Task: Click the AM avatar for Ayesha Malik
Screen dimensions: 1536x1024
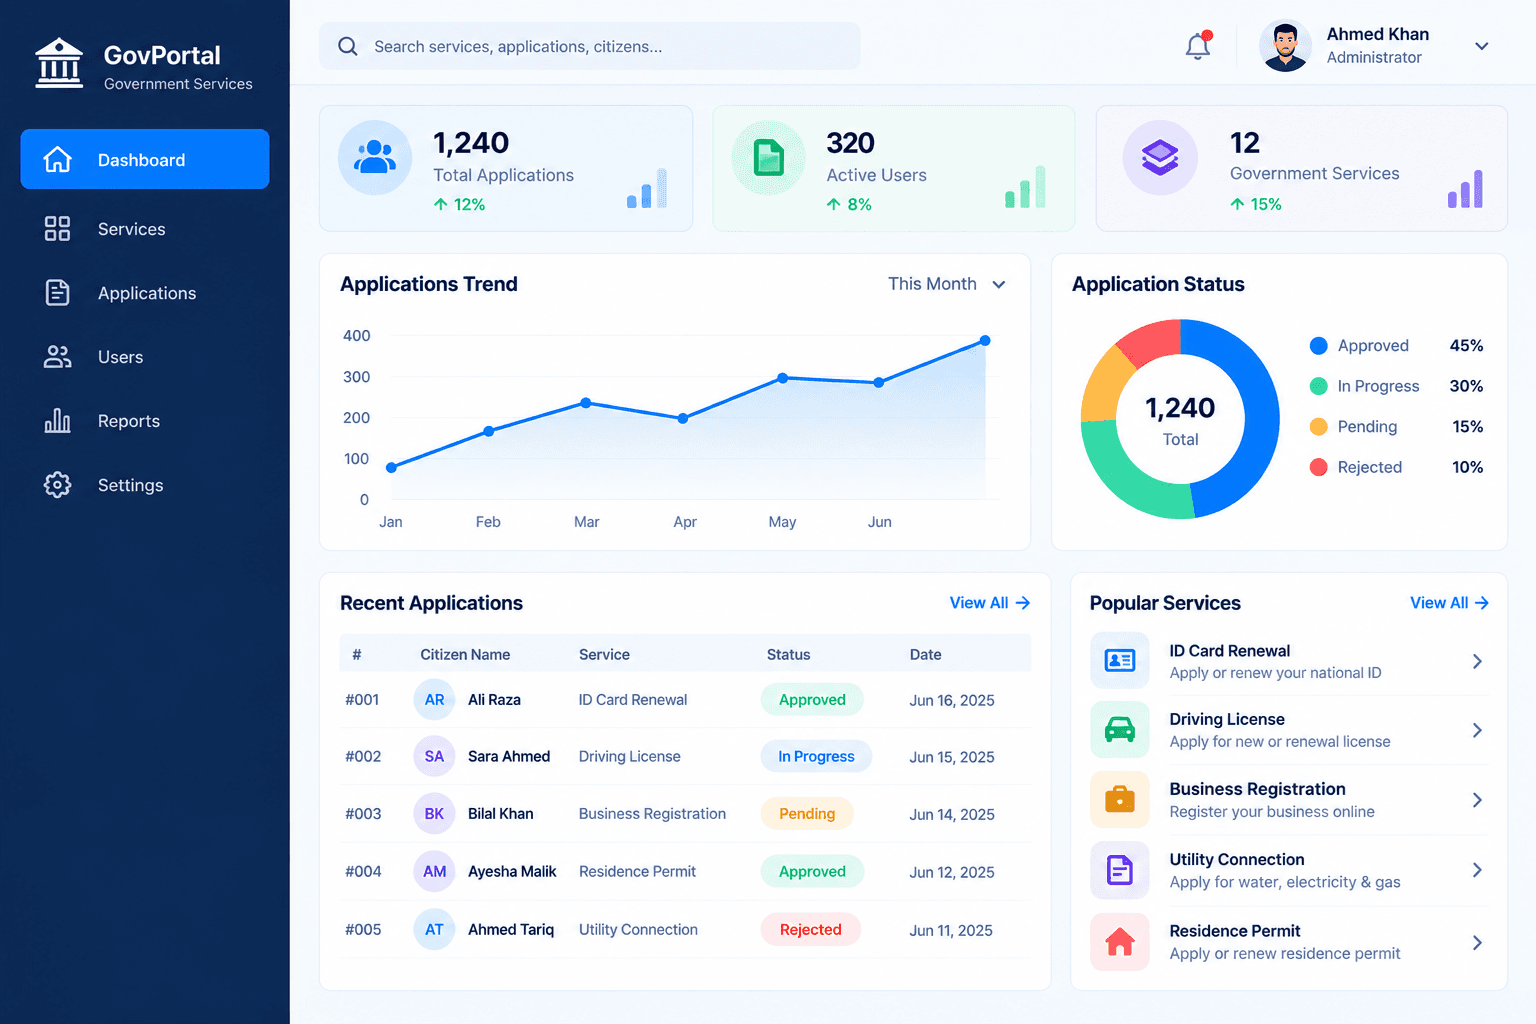Action: 434,872
